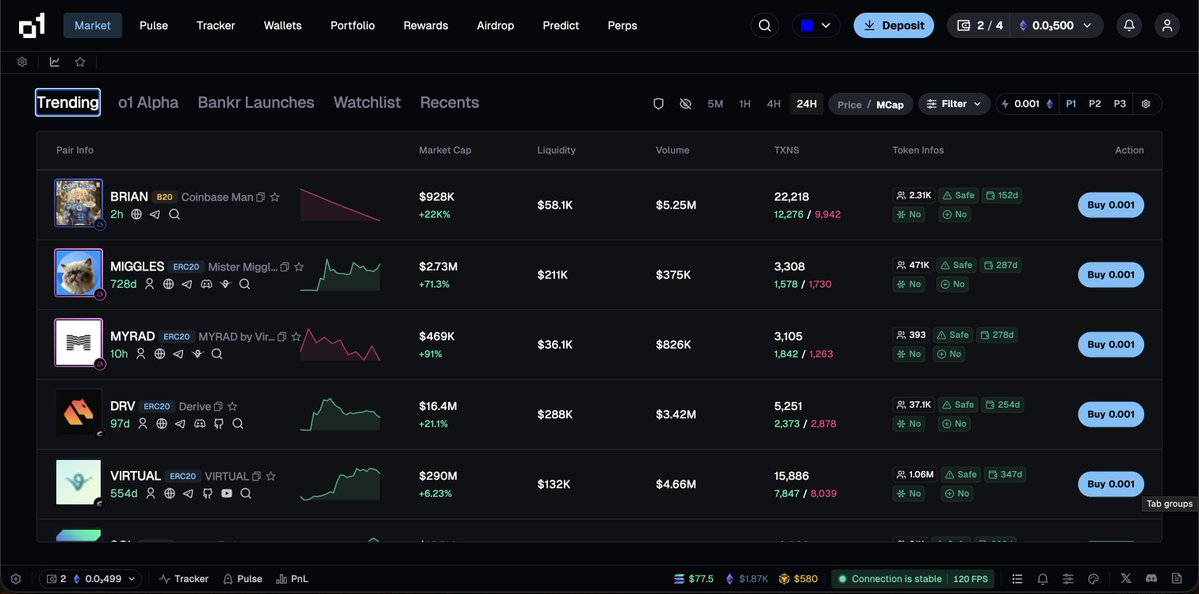Select the 1H timeframe
This screenshot has width=1199, height=594.
[745, 104]
